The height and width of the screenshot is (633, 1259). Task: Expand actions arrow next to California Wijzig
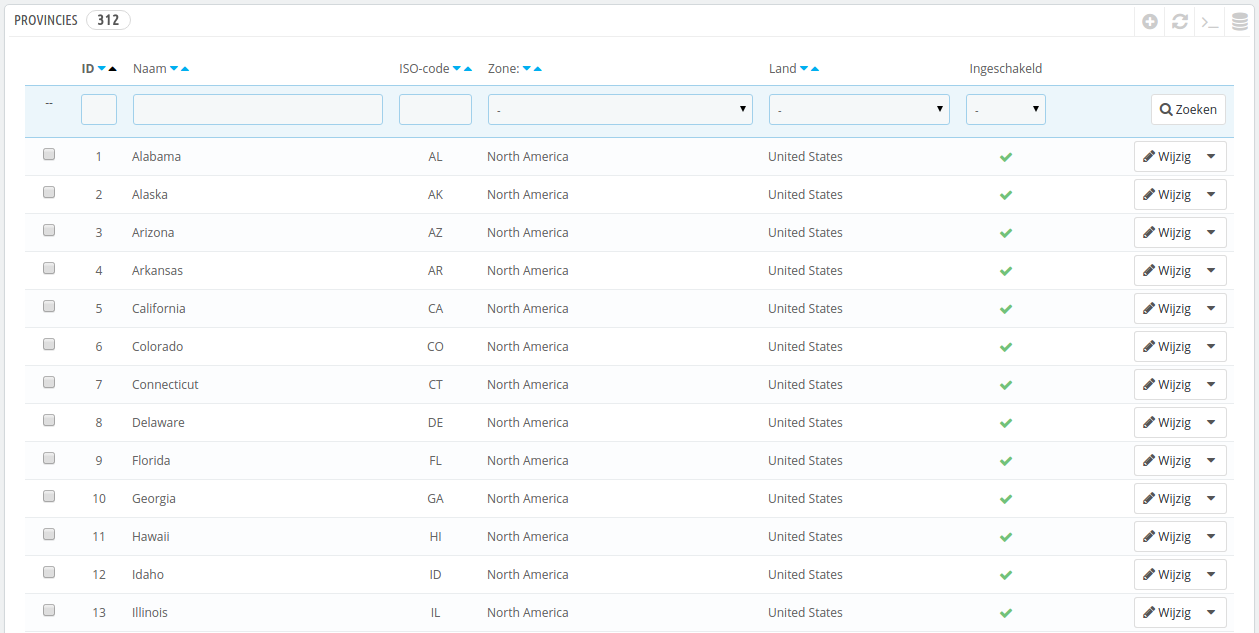pos(1212,309)
